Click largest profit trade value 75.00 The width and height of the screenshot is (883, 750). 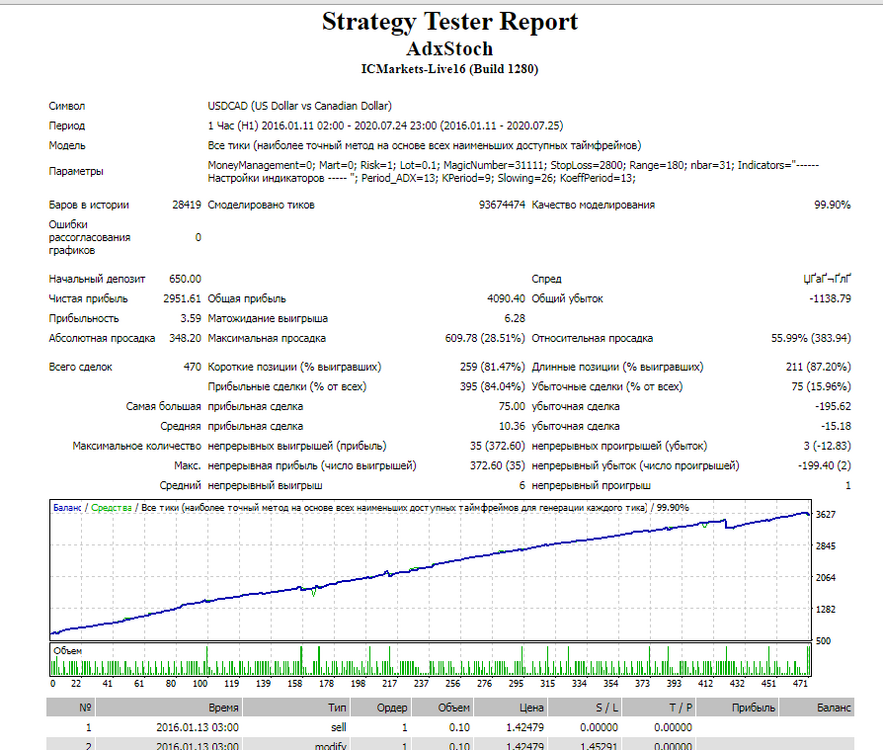511,407
